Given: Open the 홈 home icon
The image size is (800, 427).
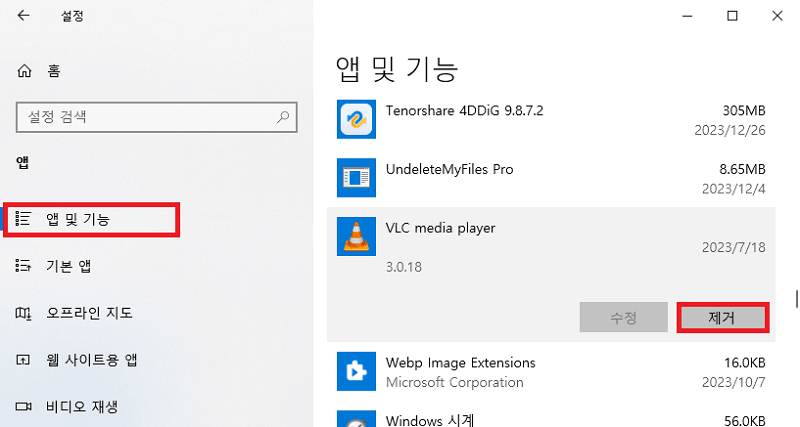Looking at the screenshot, I should point(24,71).
